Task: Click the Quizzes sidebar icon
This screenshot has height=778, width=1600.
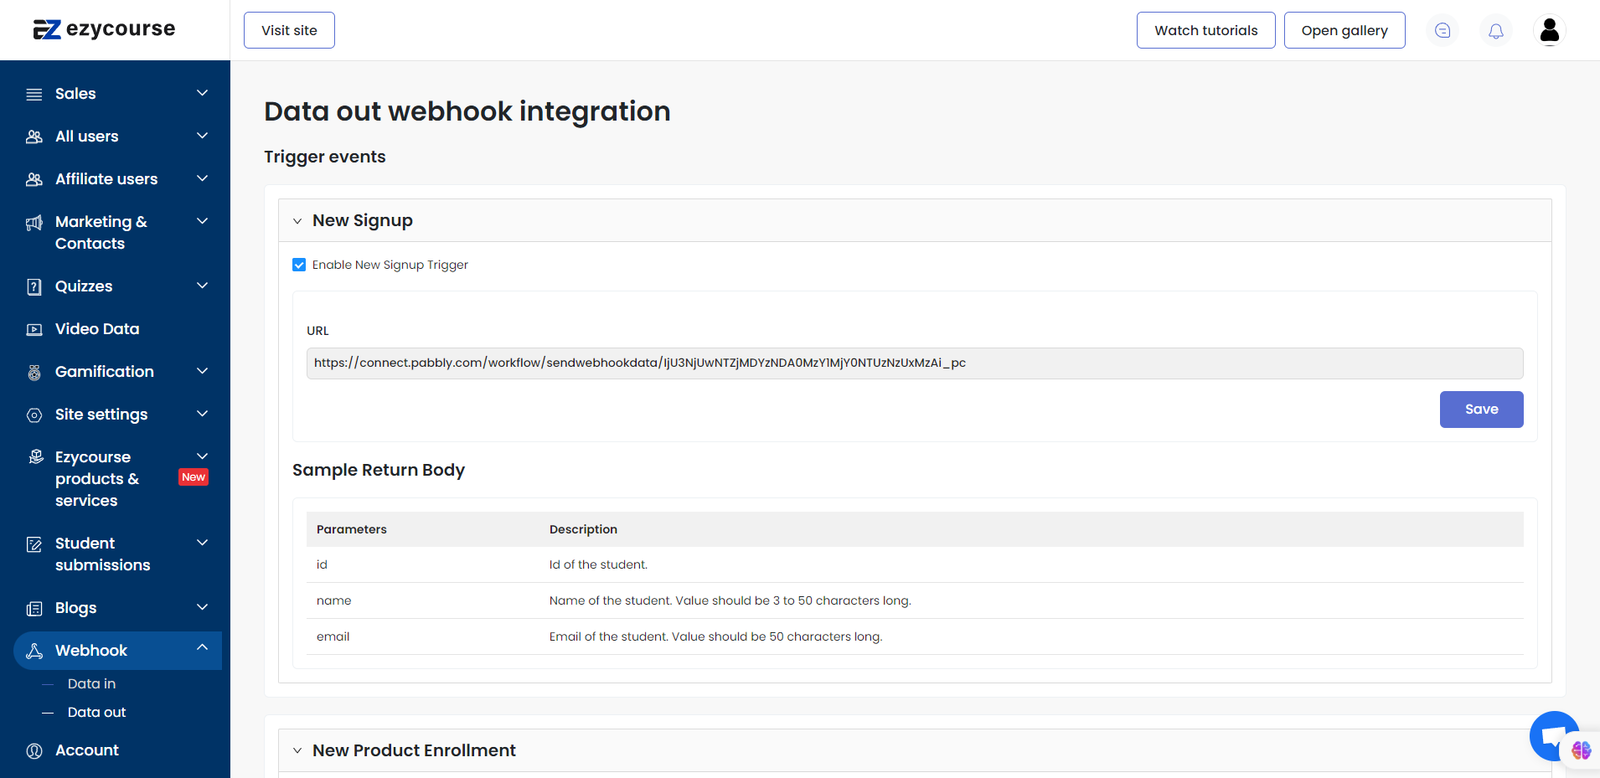Action: [x=34, y=287]
